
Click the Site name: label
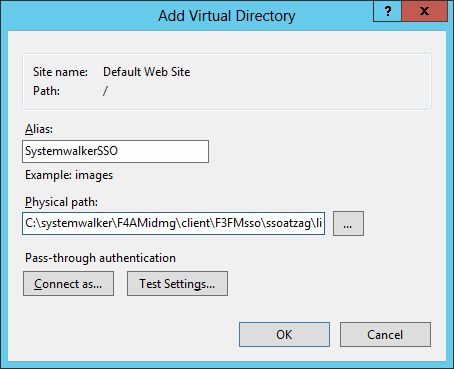tap(60, 72)
